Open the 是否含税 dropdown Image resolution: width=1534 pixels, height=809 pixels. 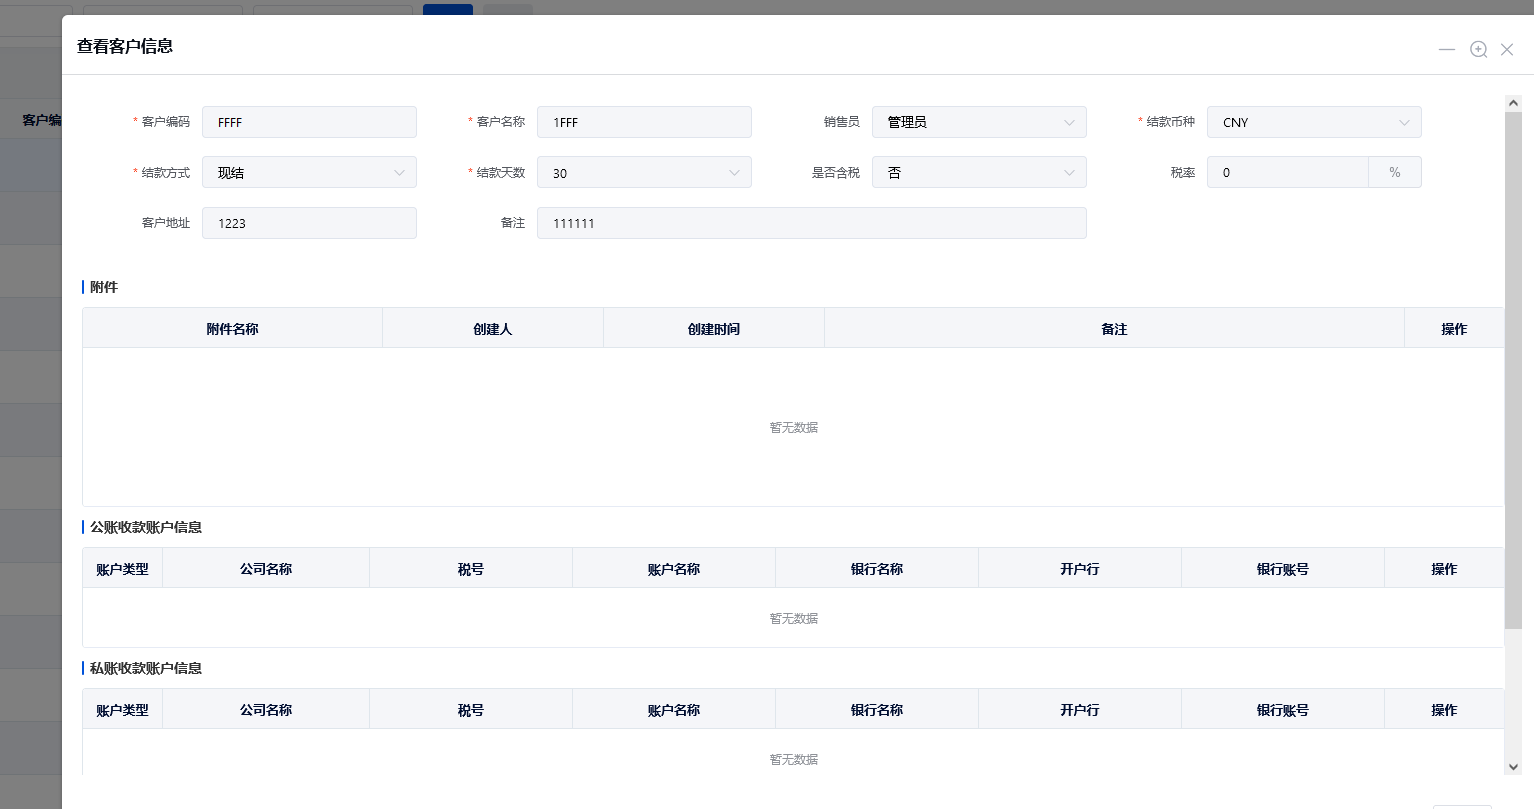978,173
